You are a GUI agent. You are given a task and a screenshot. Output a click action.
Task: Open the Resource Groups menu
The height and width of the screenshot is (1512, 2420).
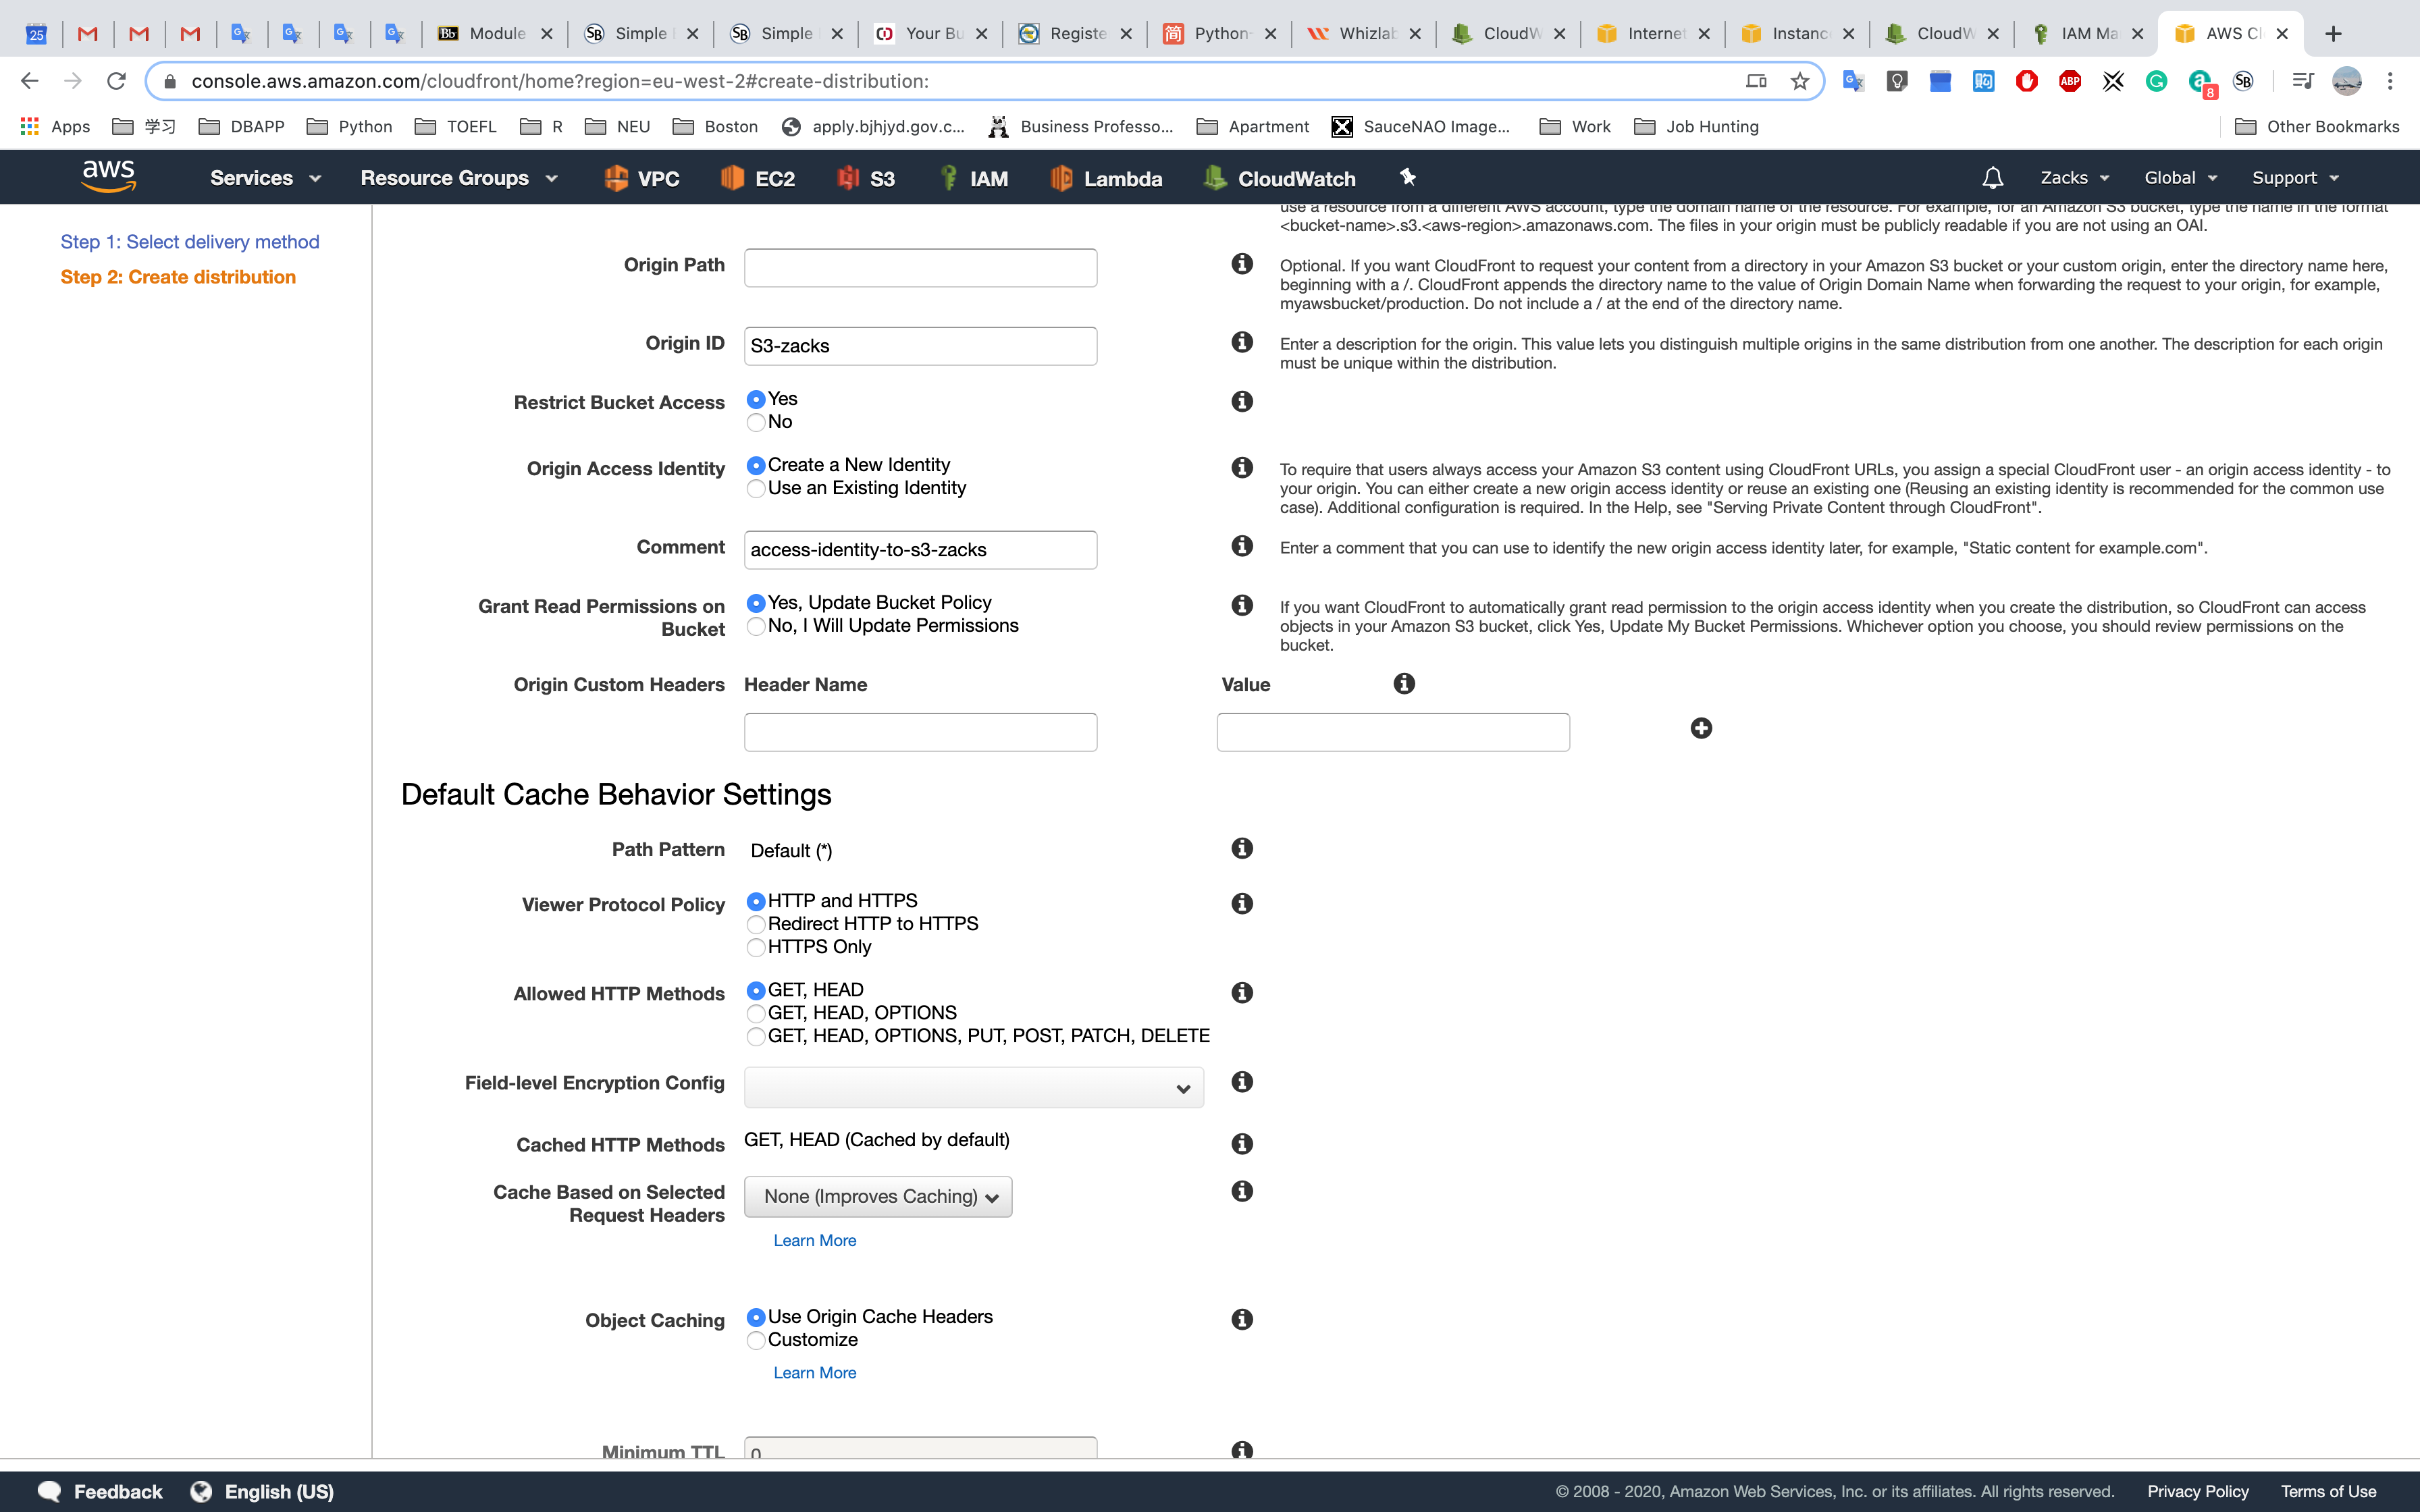click(x=458, y=178)
